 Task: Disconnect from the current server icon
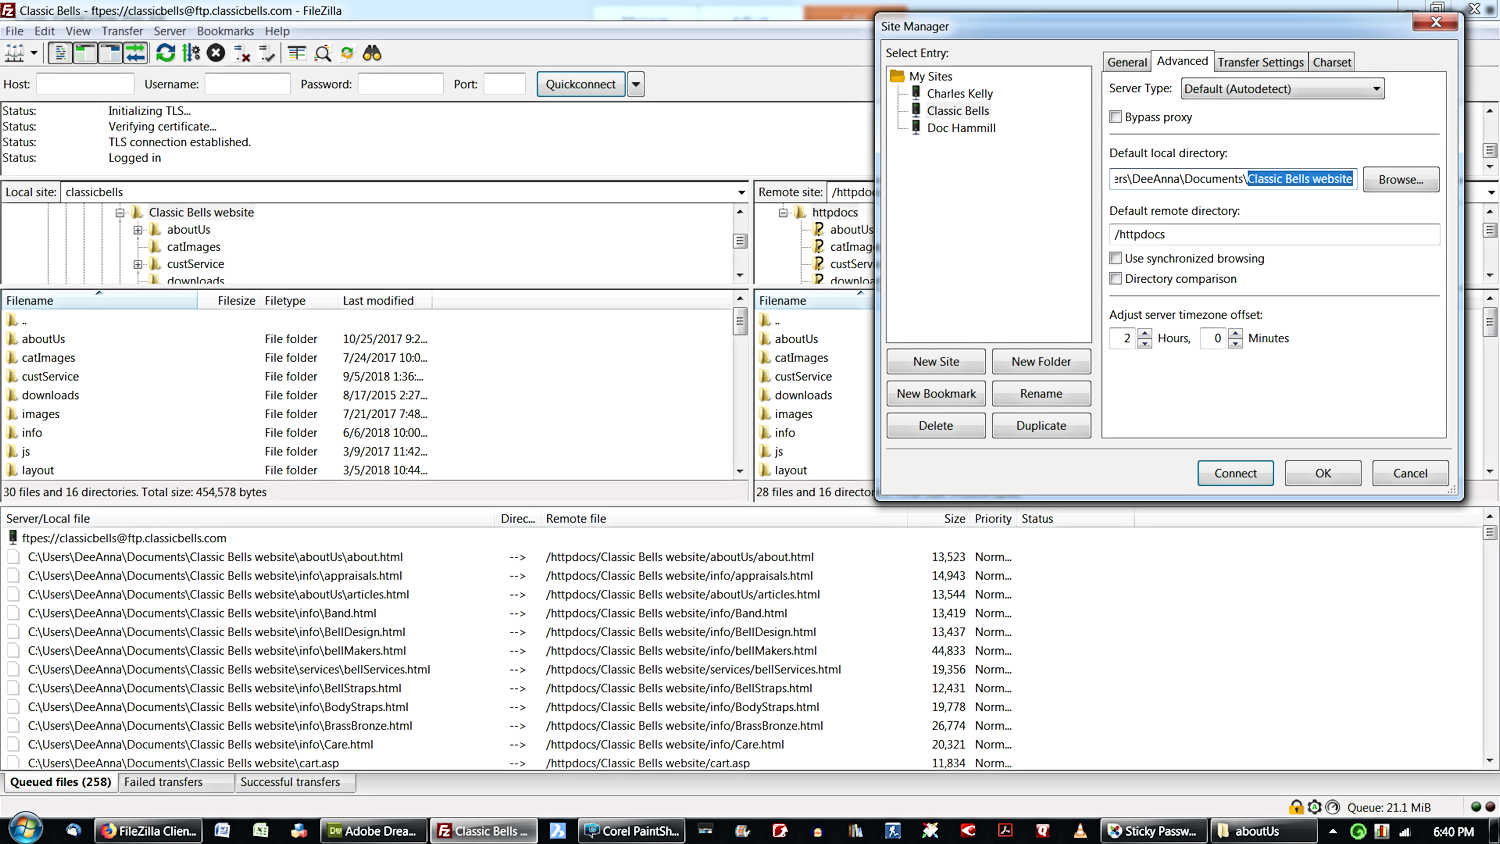(x=242, y=53)
